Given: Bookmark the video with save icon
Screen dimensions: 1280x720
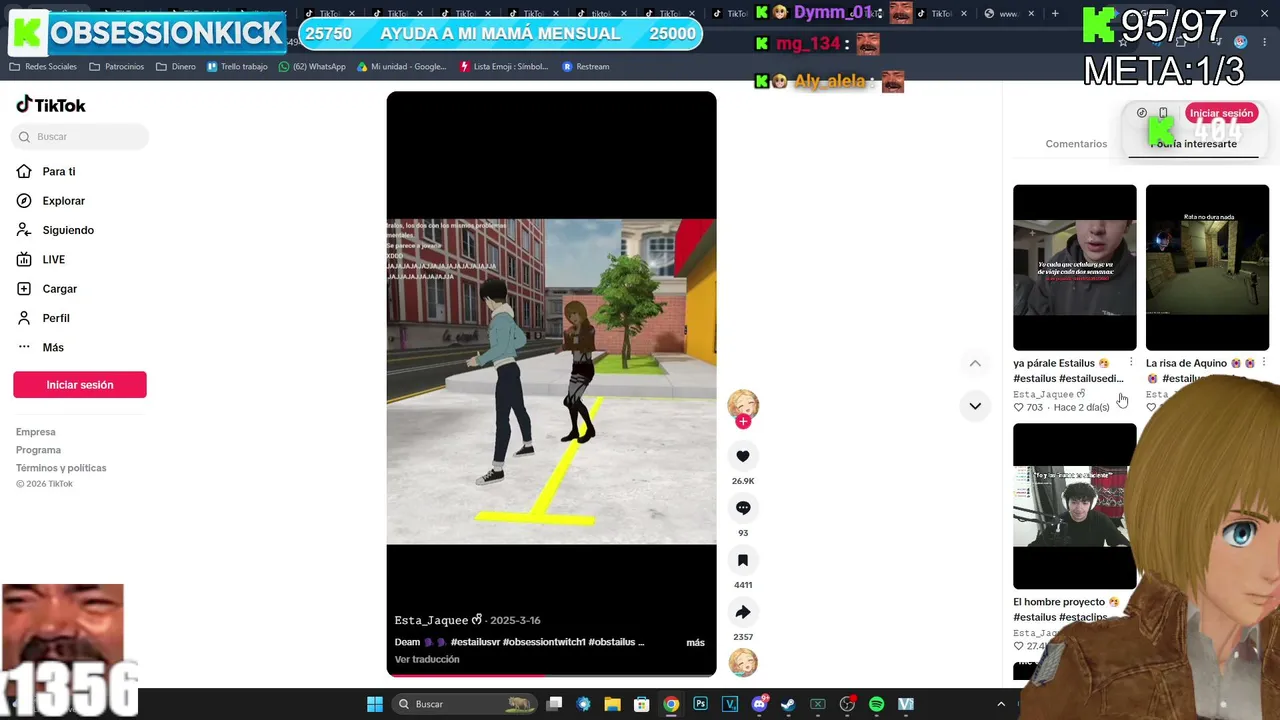Looking at the screenshot, I should pos(743,560).
